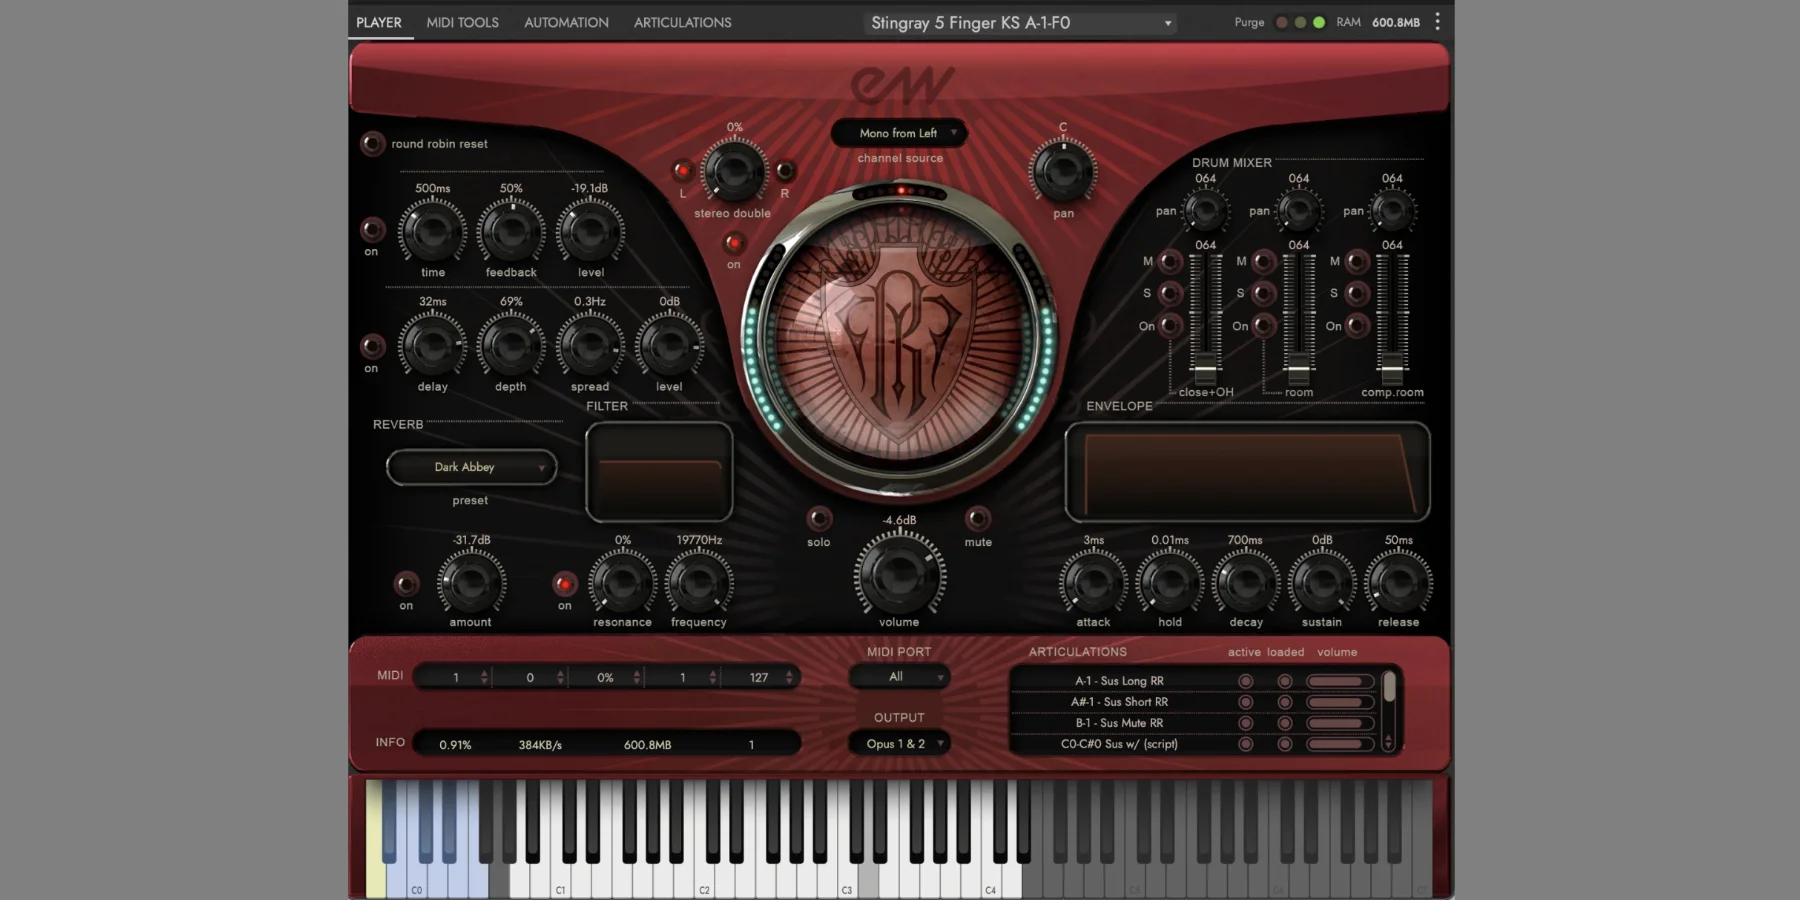Open the Dark Abbey reverb preset dropdown
The height and width of the screenshot is (900, 1800).
click(x=471, y=467)
